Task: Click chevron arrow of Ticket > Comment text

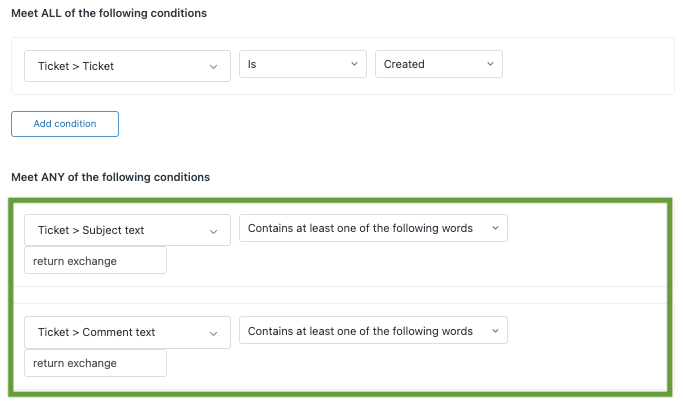Action: (x=213, y=333)
